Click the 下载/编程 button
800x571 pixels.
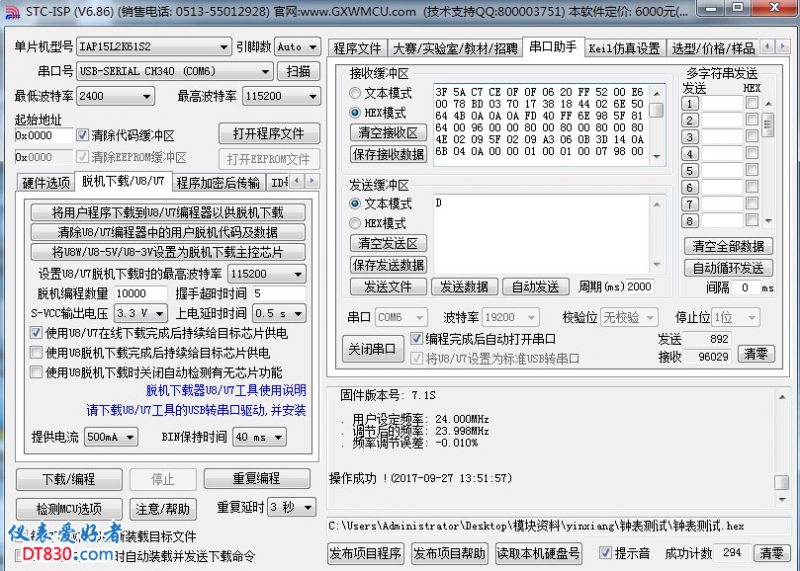[x=69, y=479]
